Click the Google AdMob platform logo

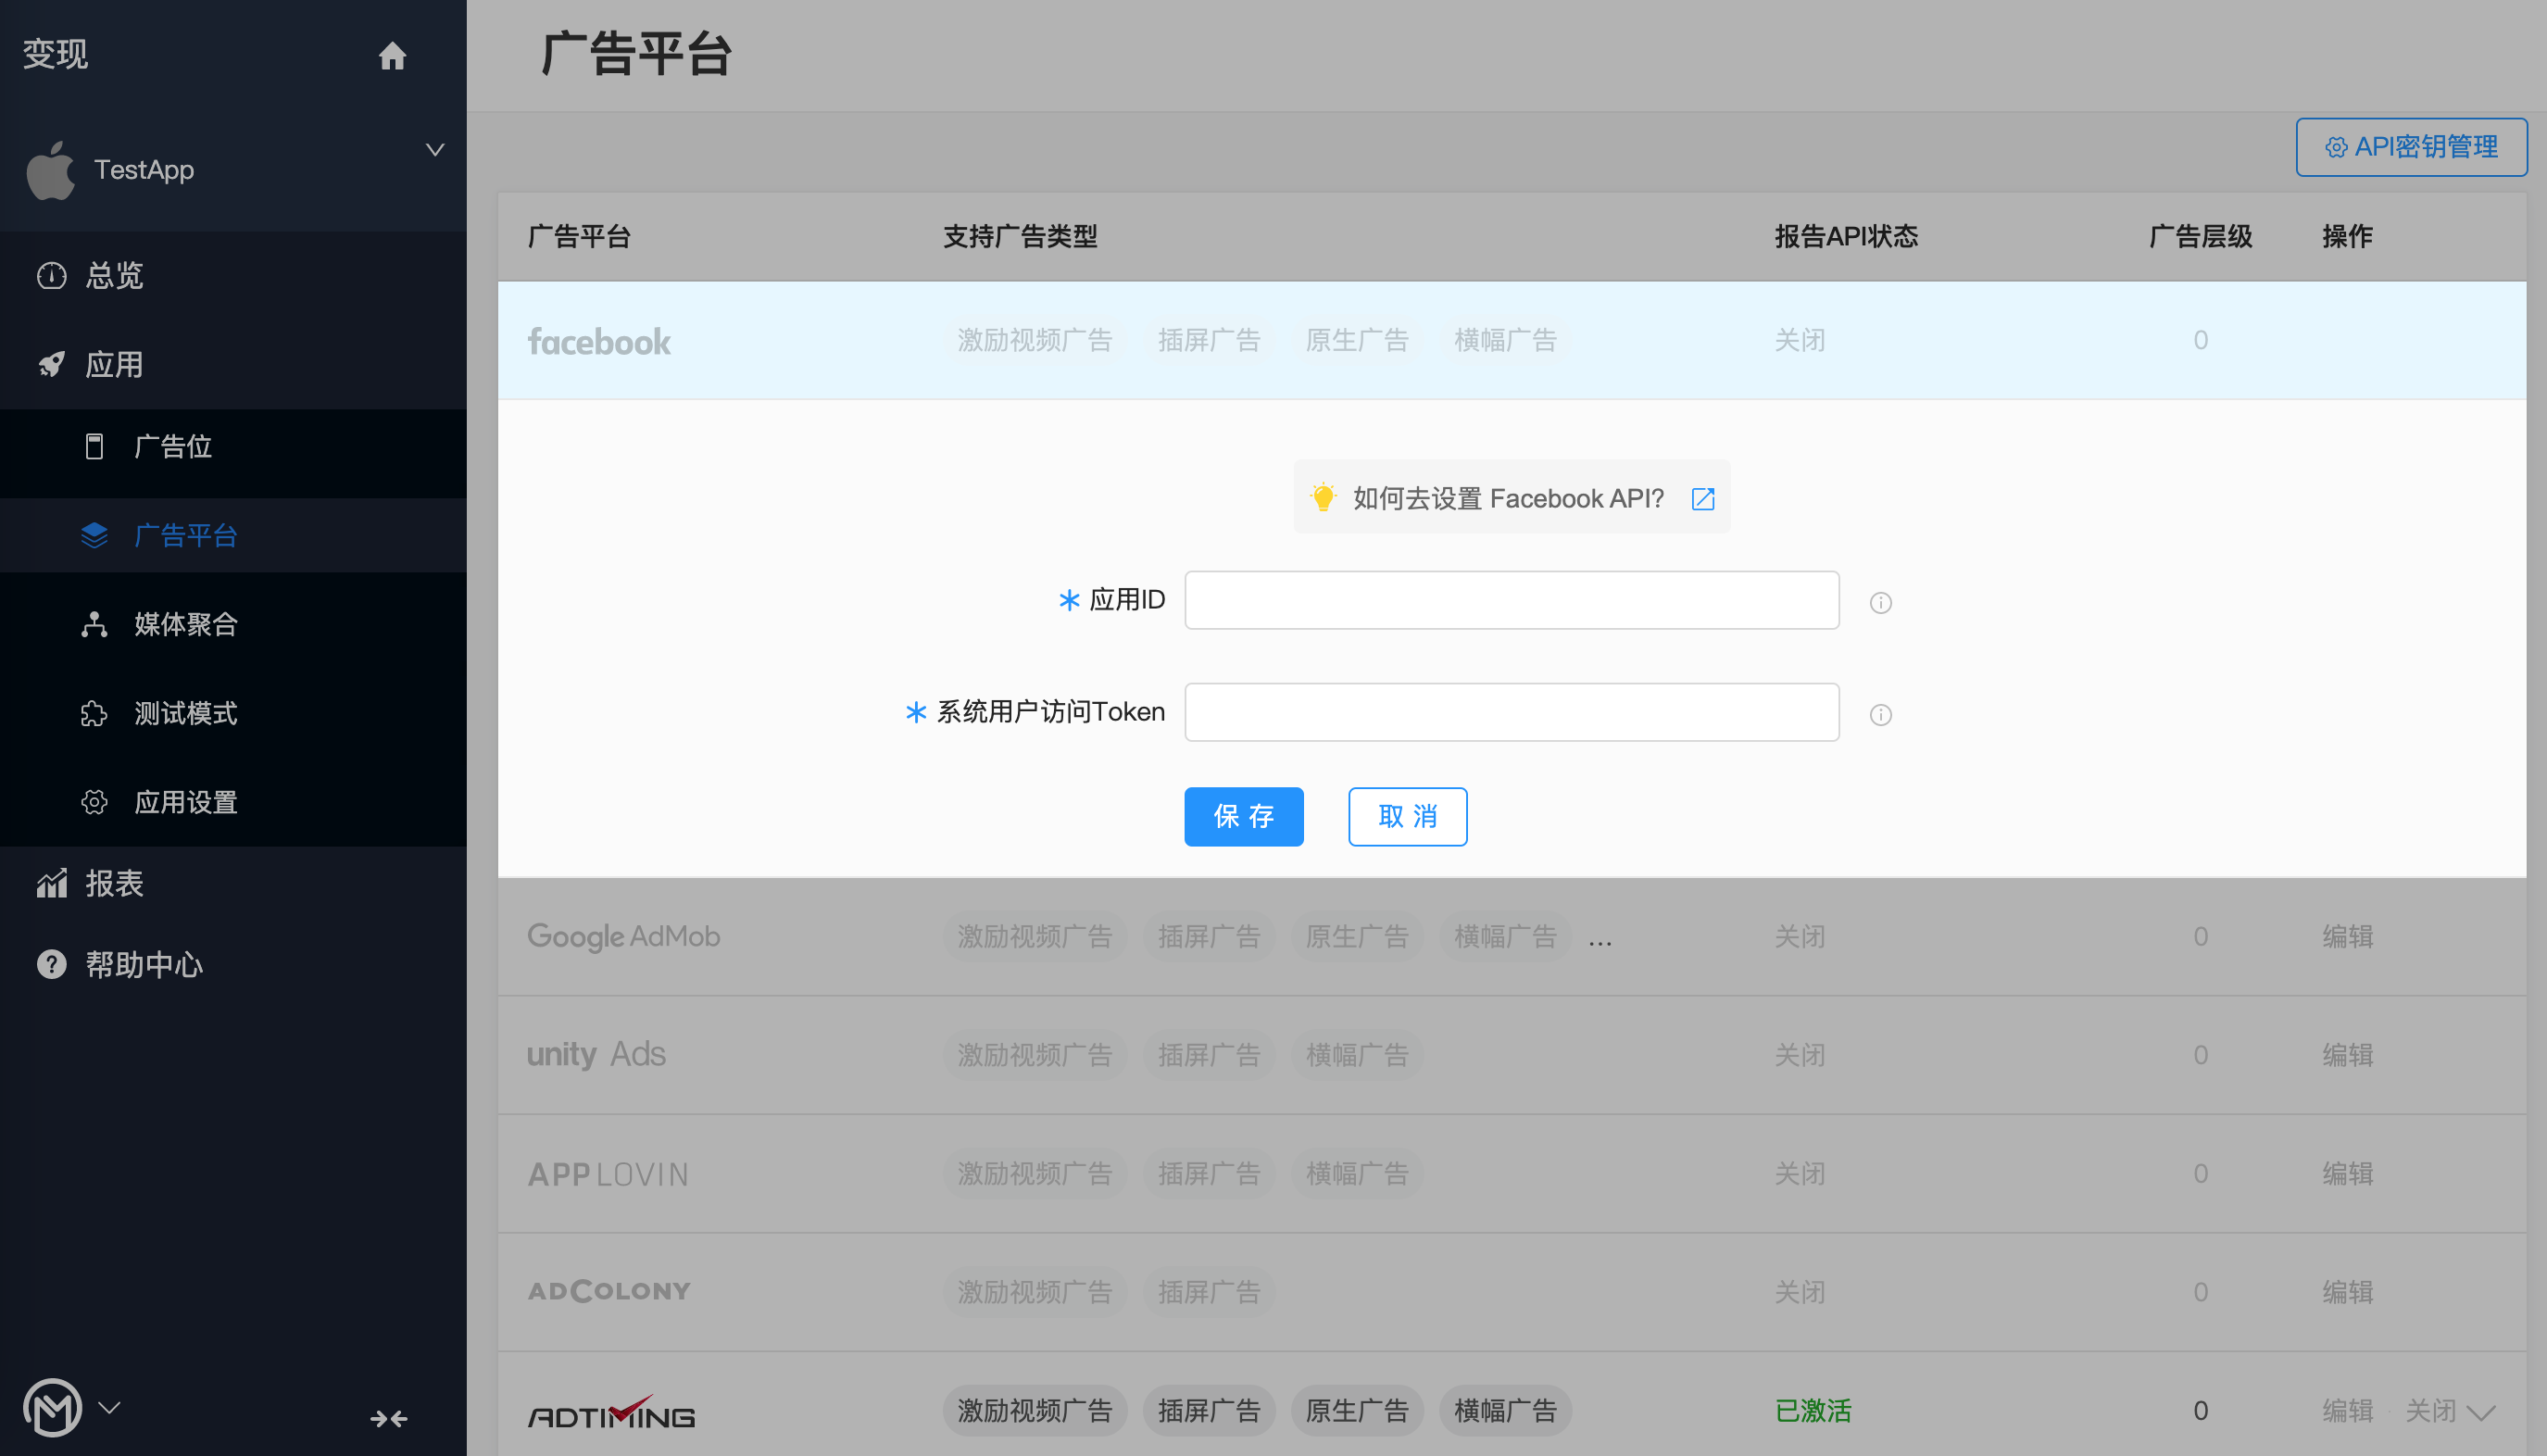(623, 936)
